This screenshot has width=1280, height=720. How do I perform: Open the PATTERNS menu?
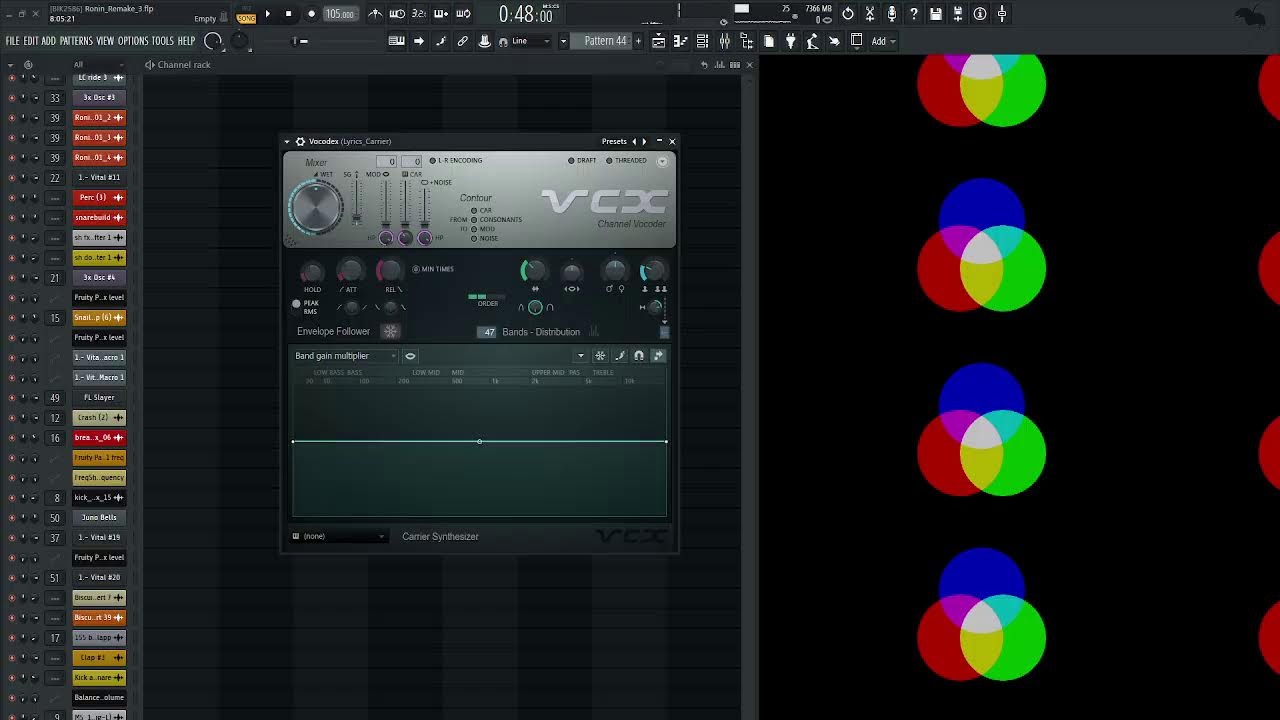76,41
